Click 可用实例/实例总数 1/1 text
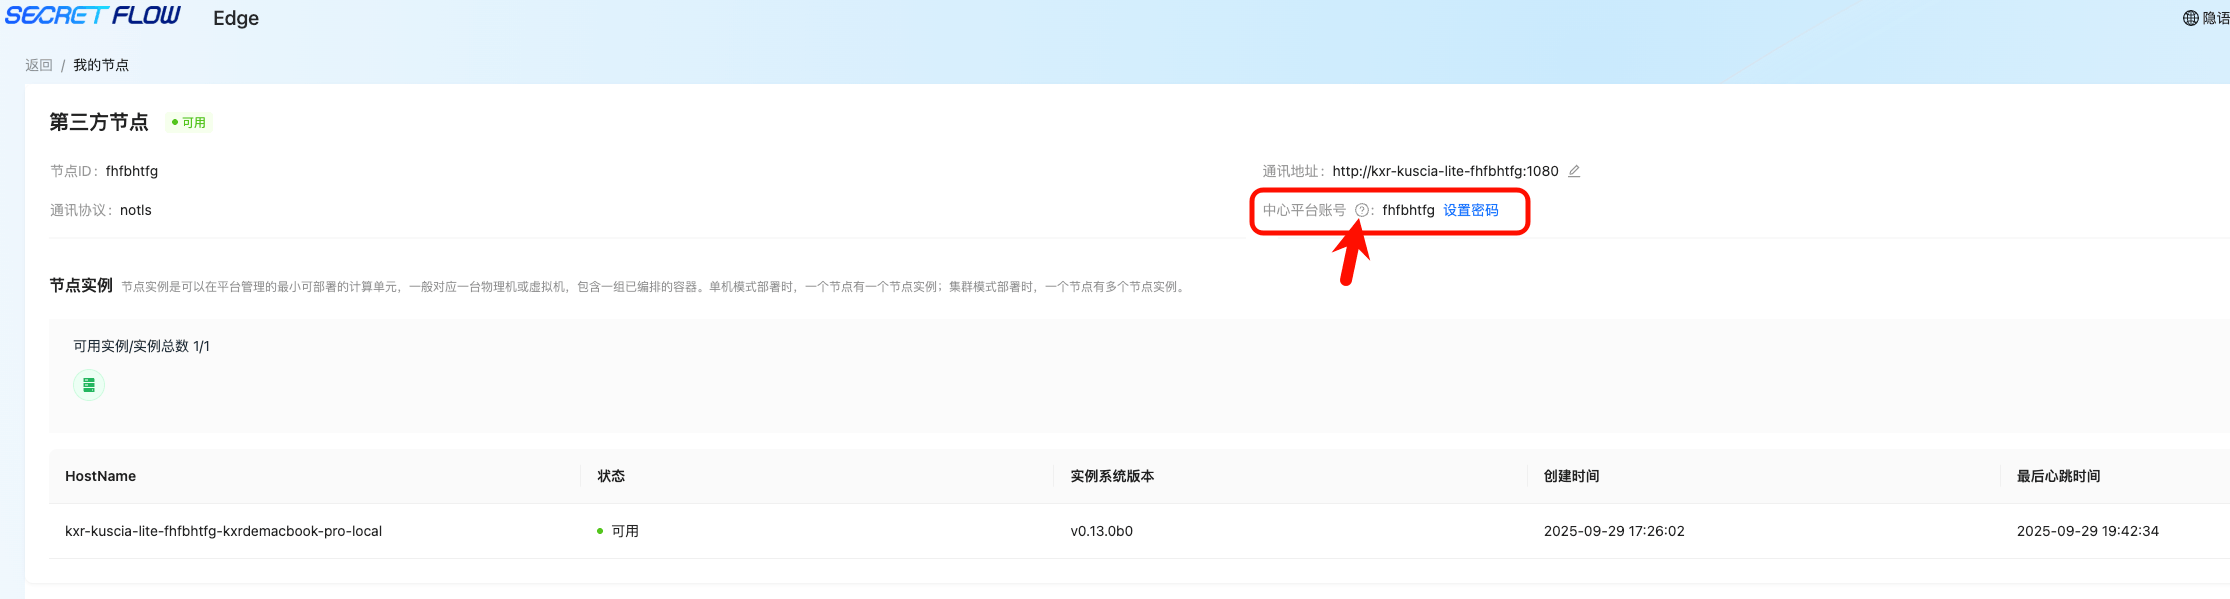Screen dimensions: 2230x599 [141, 346]
